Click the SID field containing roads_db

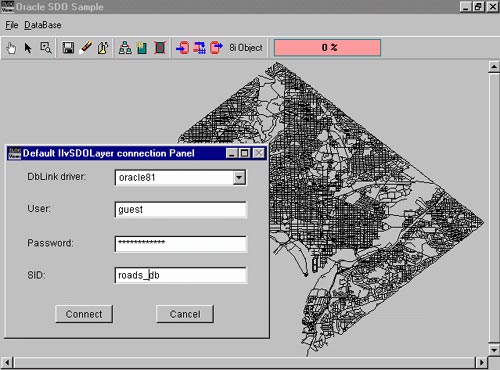(180, 275)
